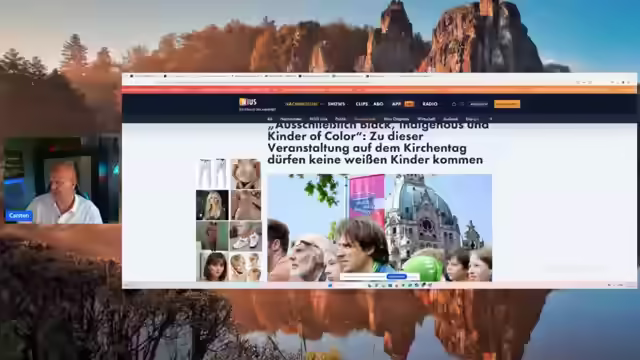Screen dimensions: 640x360
Task: Click the orange button in NIUS header
Action: pyautogui.click(x=507, y=104)
